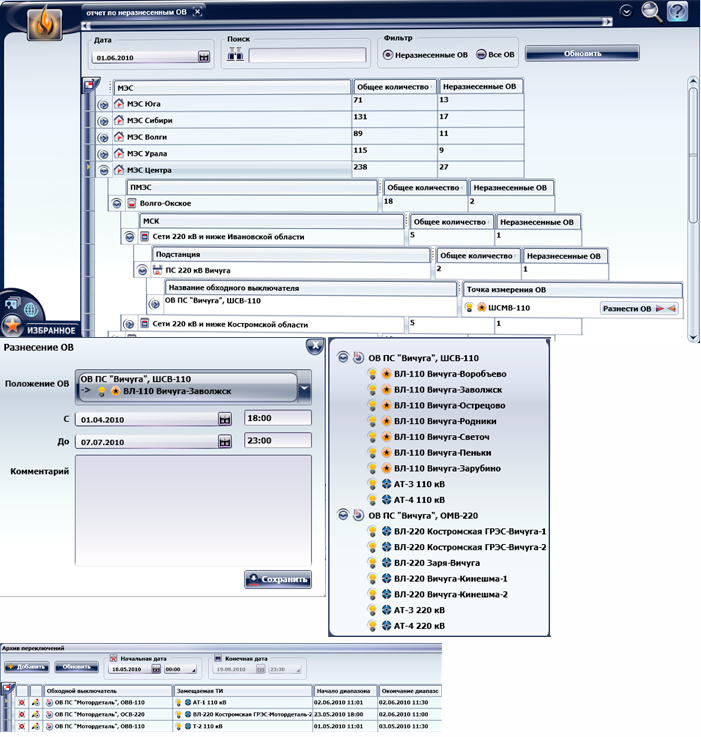Open the Положение ОВ dropdown arrow
This screenshot has width=701, height=737.
(x=304, y=389)
